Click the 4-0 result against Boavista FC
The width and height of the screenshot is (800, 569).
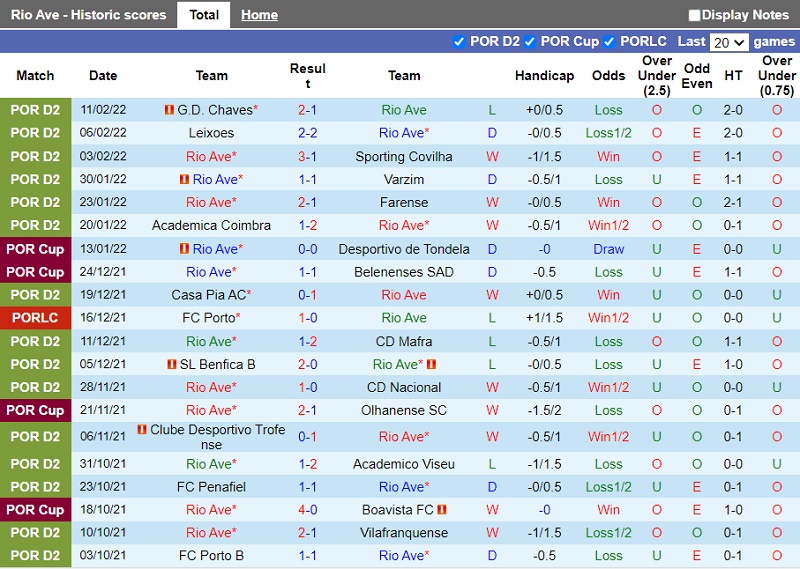coord(307,510)
